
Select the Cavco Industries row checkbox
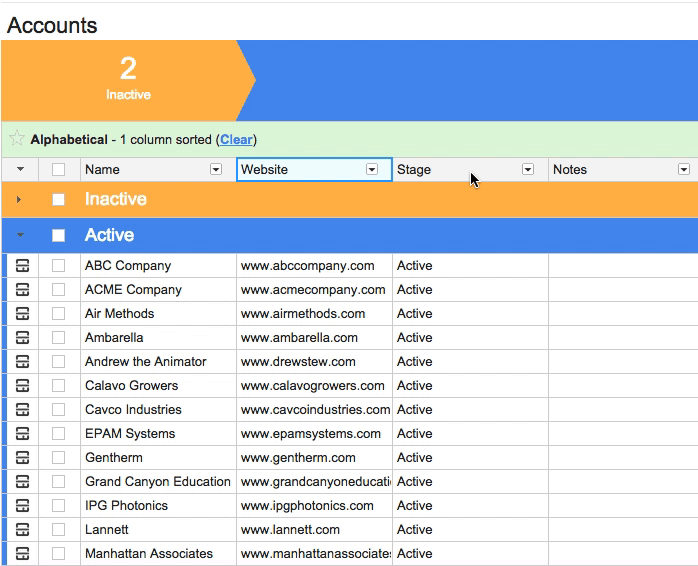(x=58, y=410)
